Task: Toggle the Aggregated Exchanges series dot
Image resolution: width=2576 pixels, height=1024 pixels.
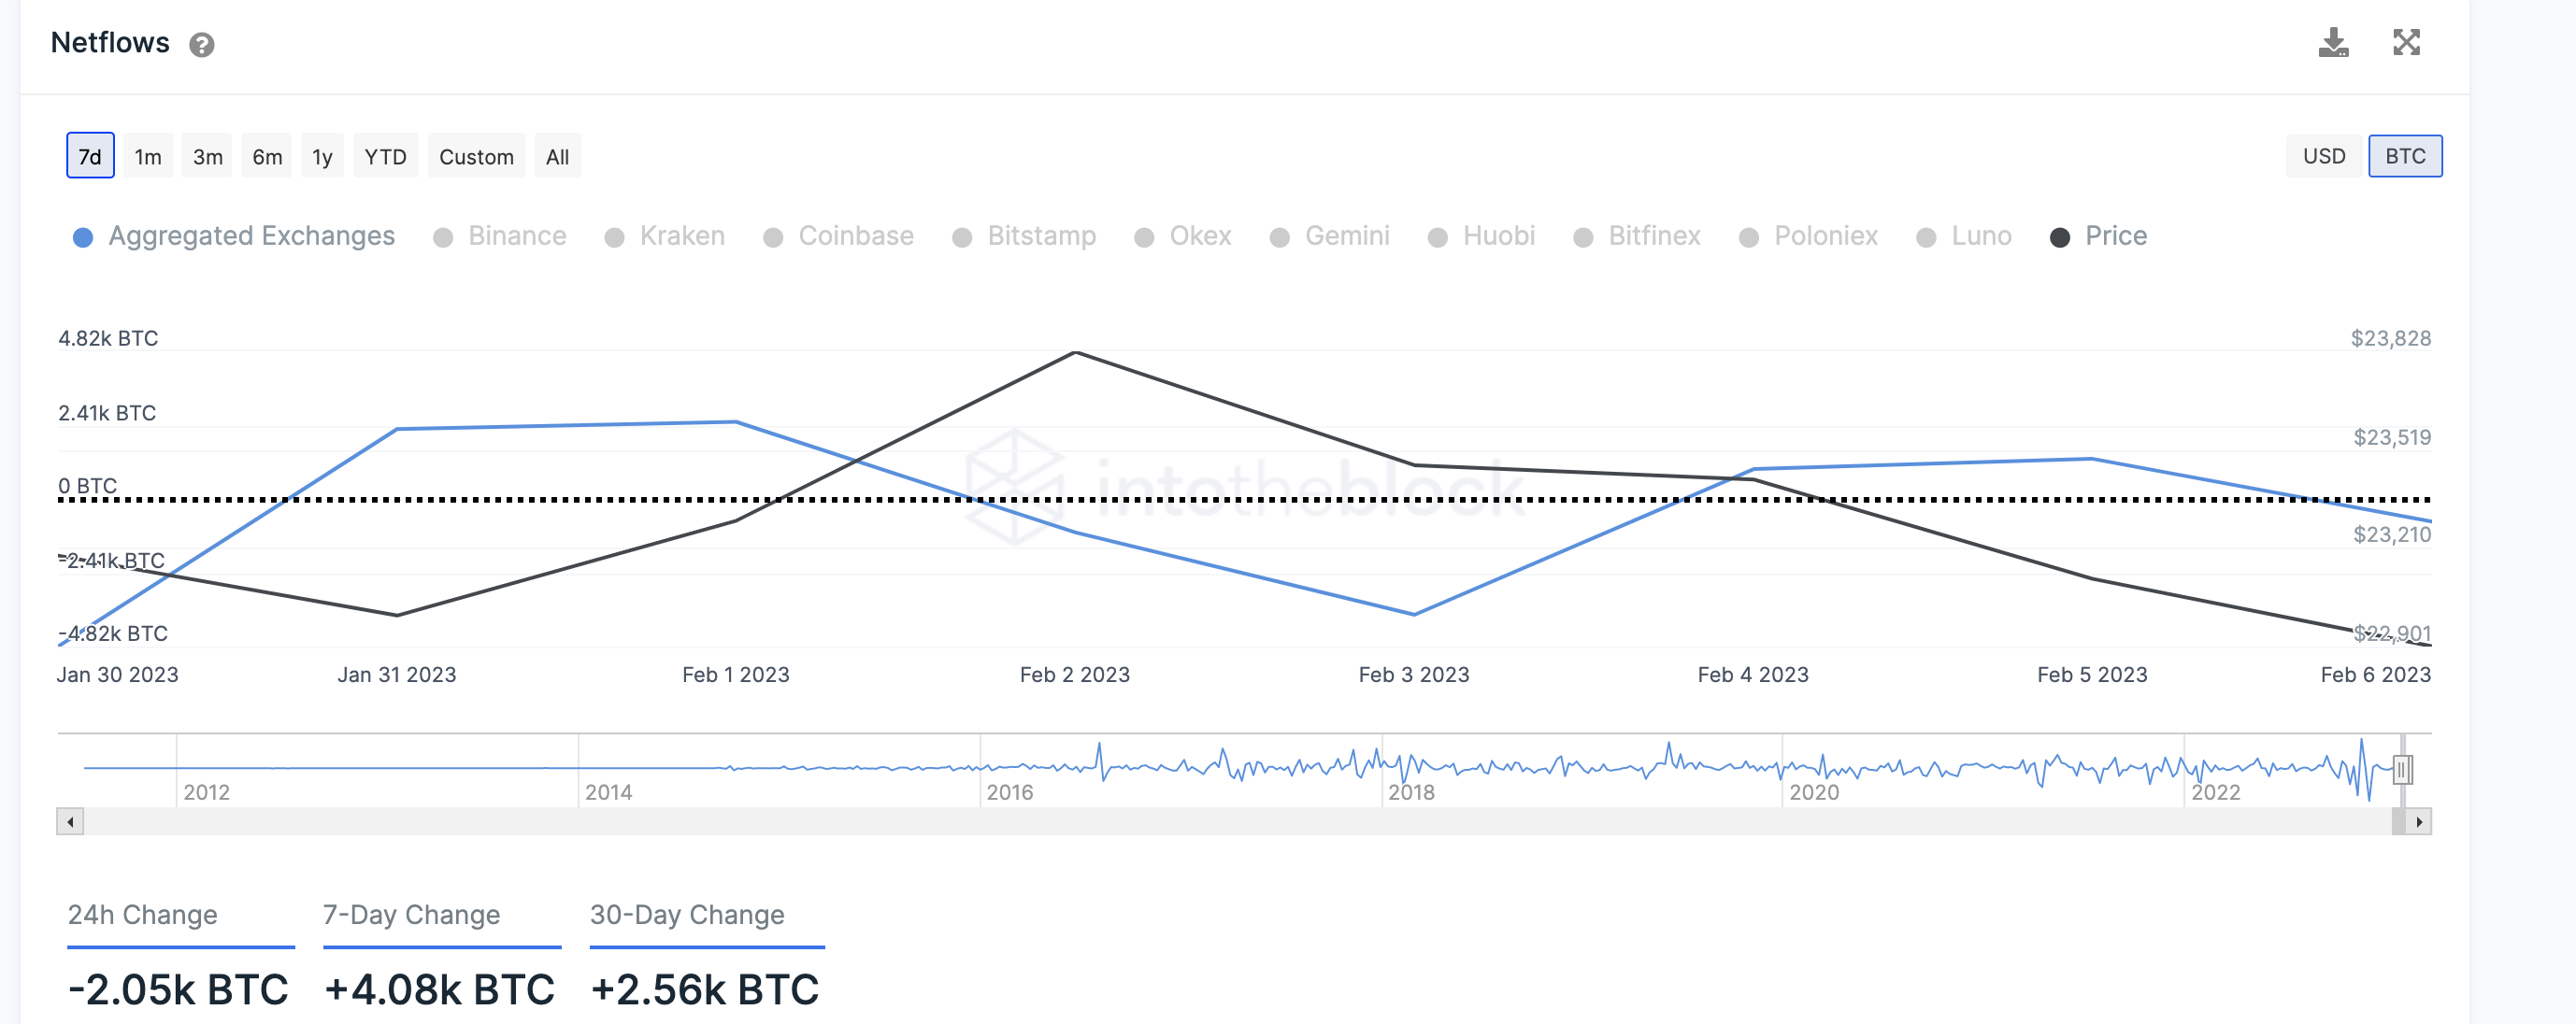Action: (x=83, y=237)
